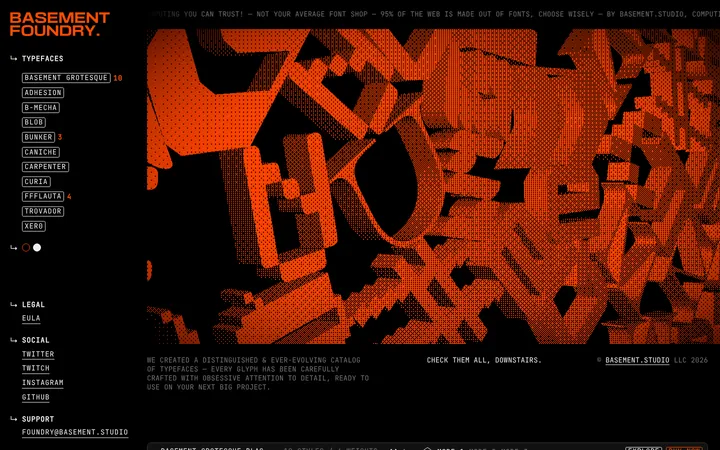720x450 pixels.
Task: Click the Support section heading
Action: coord(38,419)
